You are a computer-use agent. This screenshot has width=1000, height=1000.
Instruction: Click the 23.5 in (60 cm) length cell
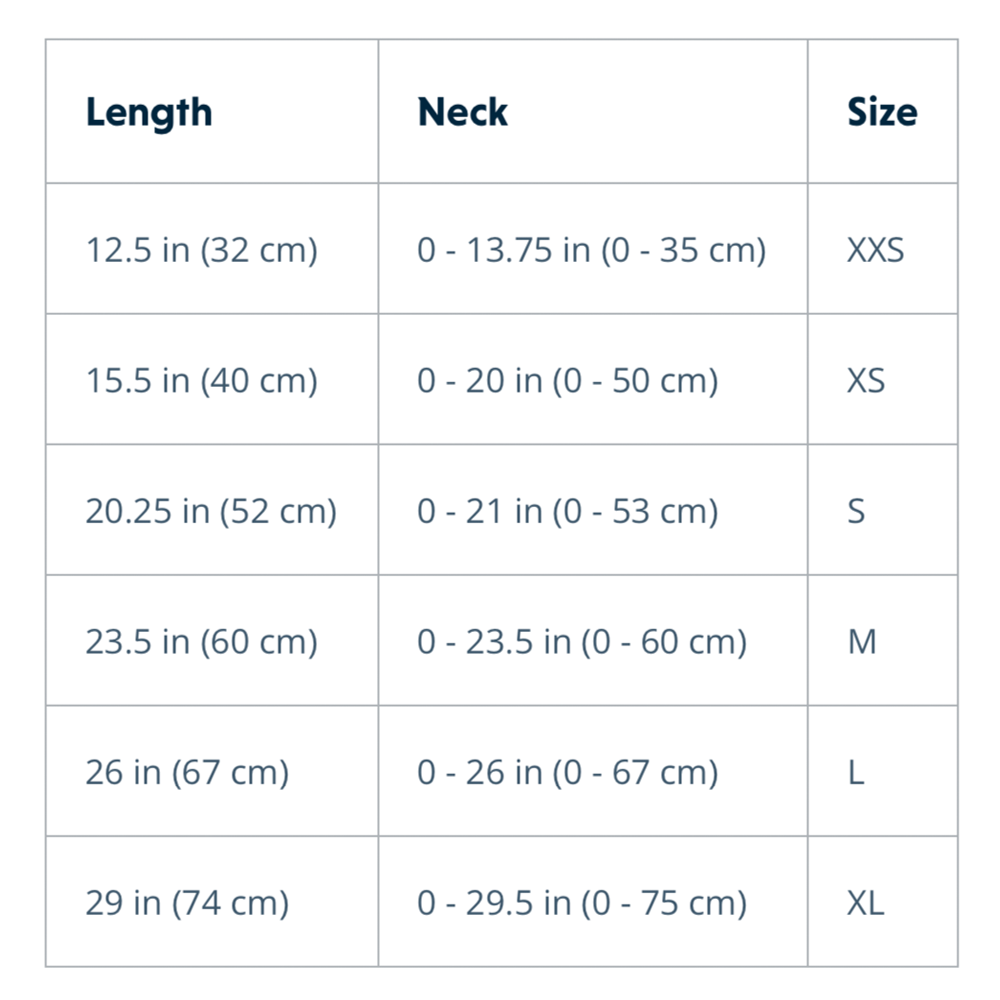[201, 641]
